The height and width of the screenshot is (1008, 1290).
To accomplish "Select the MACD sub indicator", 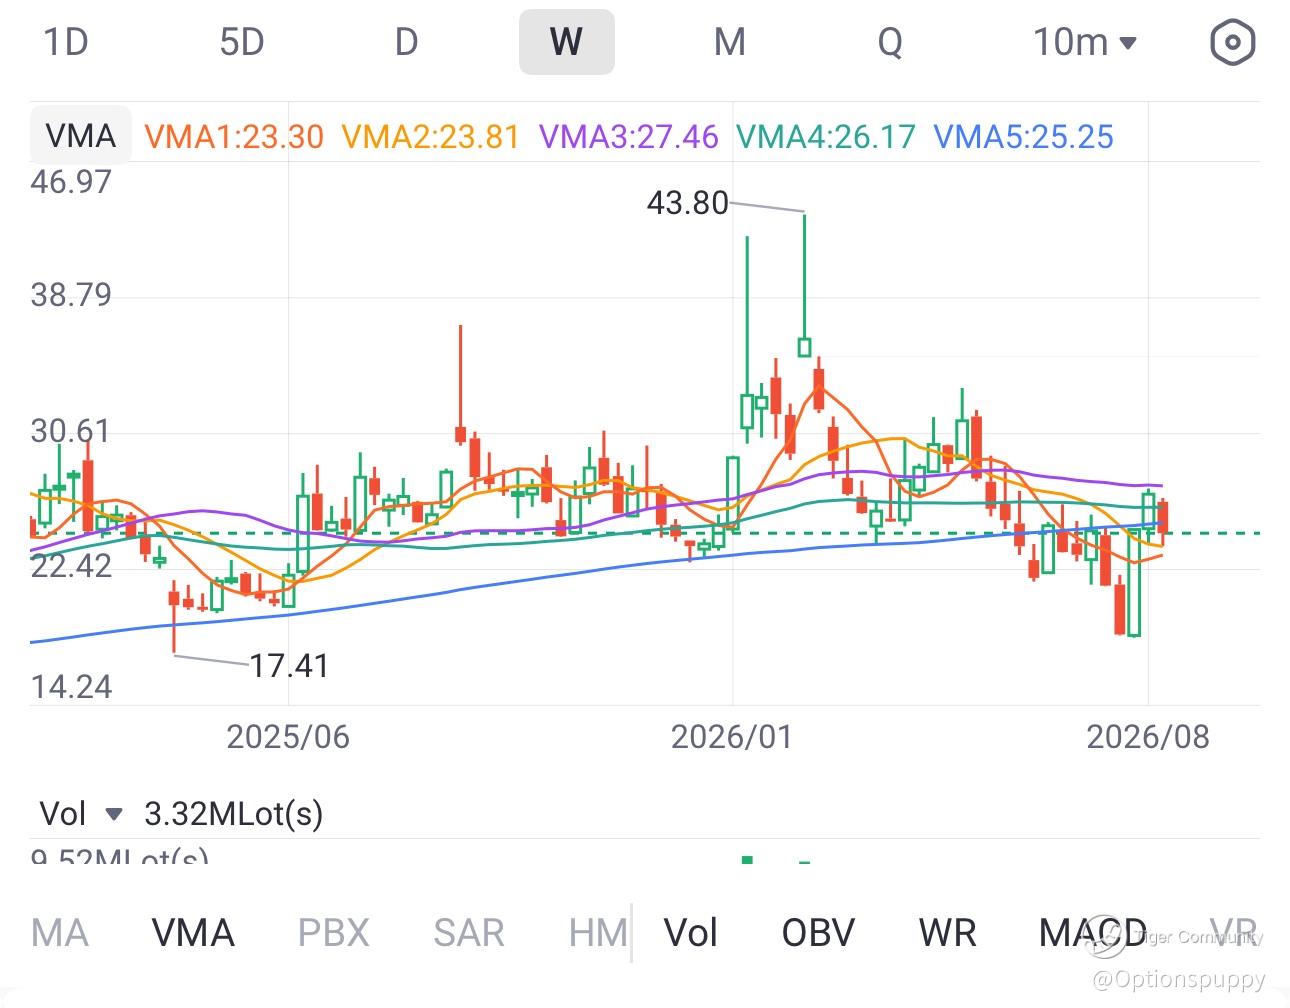I will (x=1093, y=933).
